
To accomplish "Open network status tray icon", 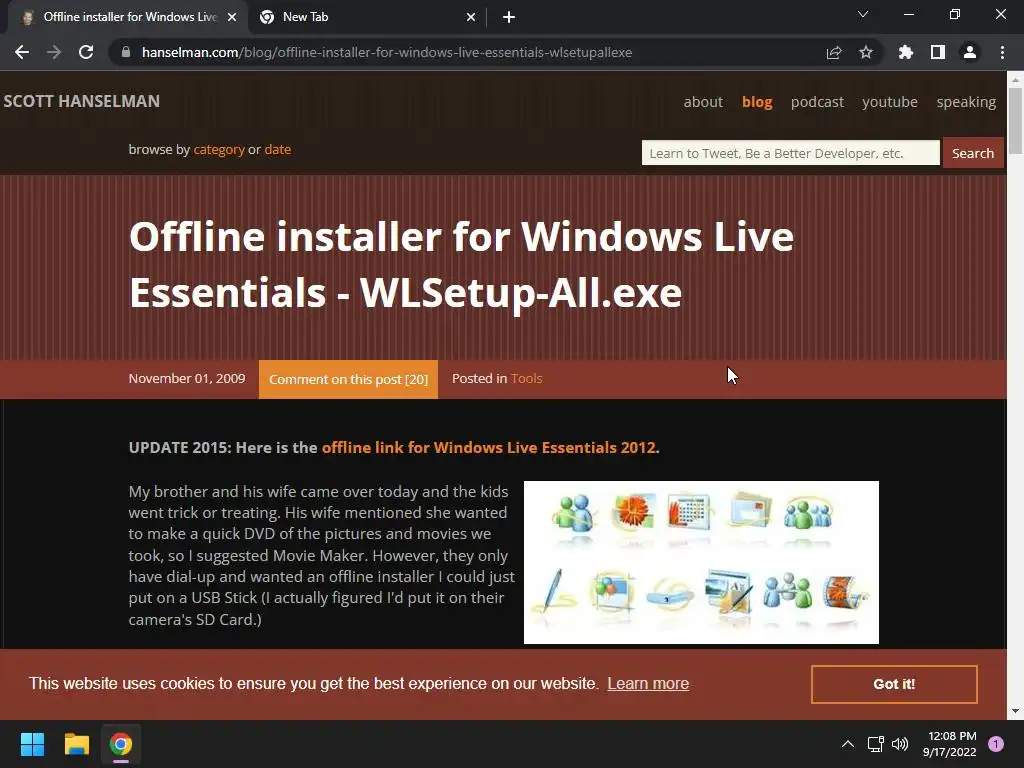I will tap(875, 744).
